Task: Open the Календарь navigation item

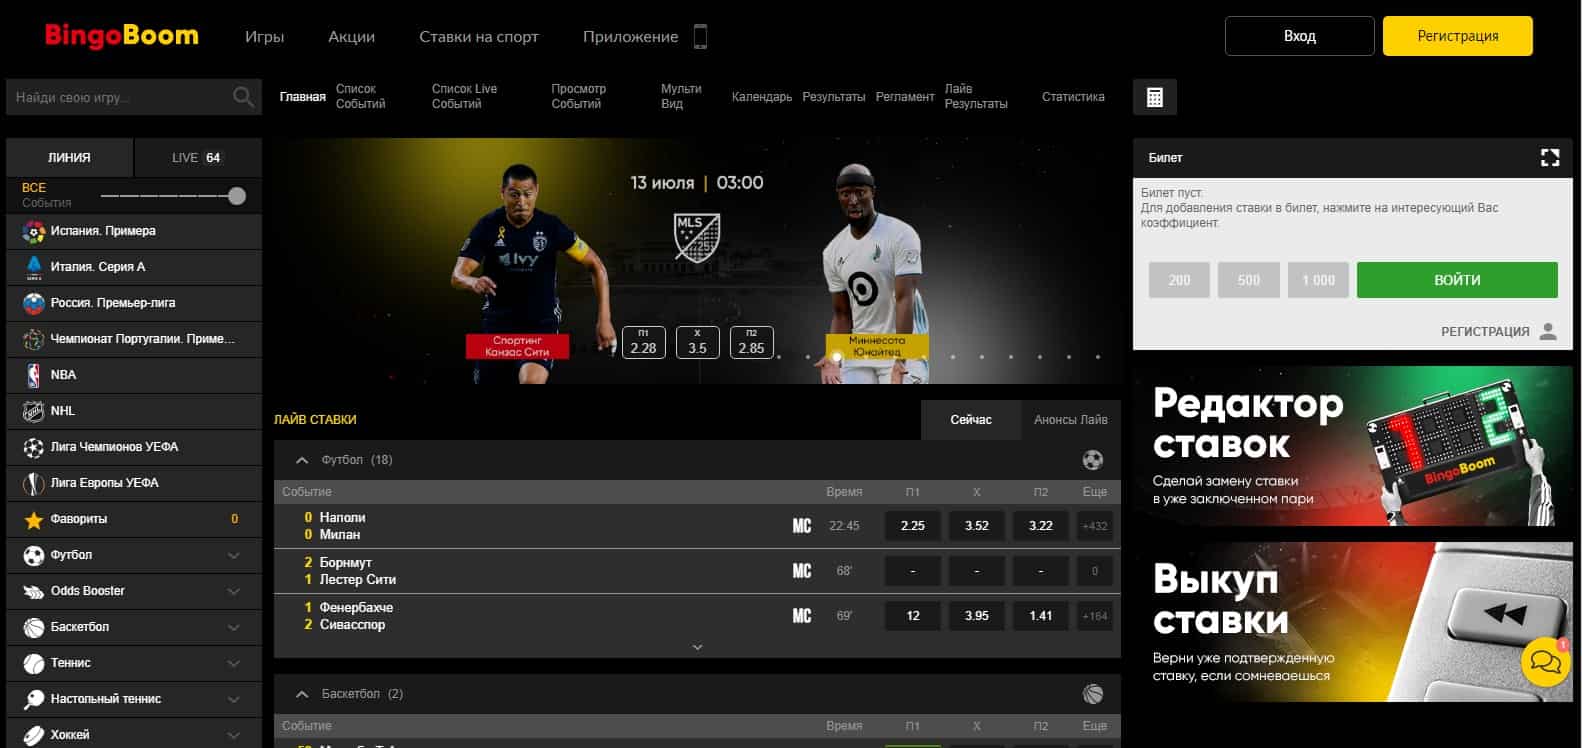Action: 761,97
